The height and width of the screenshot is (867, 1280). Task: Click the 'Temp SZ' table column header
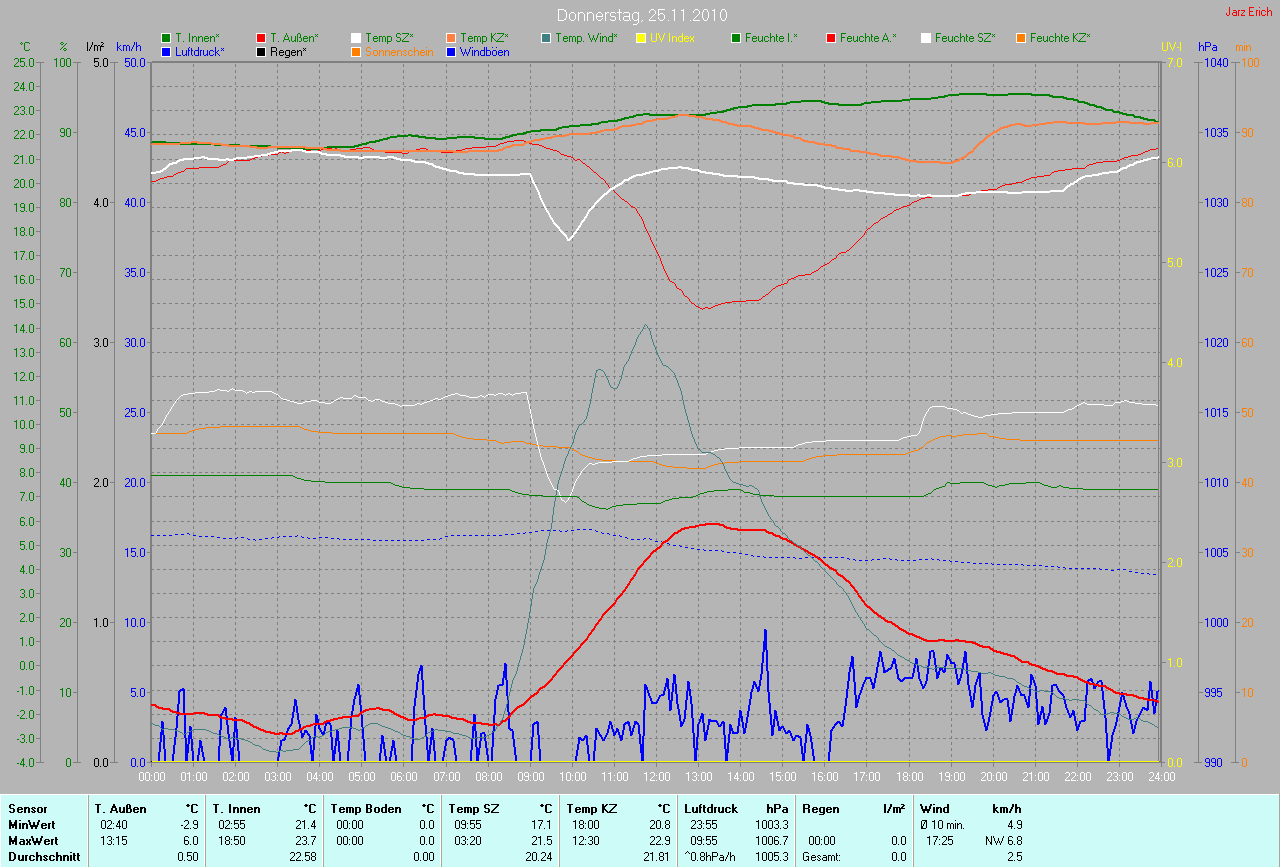tap(474, 808)
